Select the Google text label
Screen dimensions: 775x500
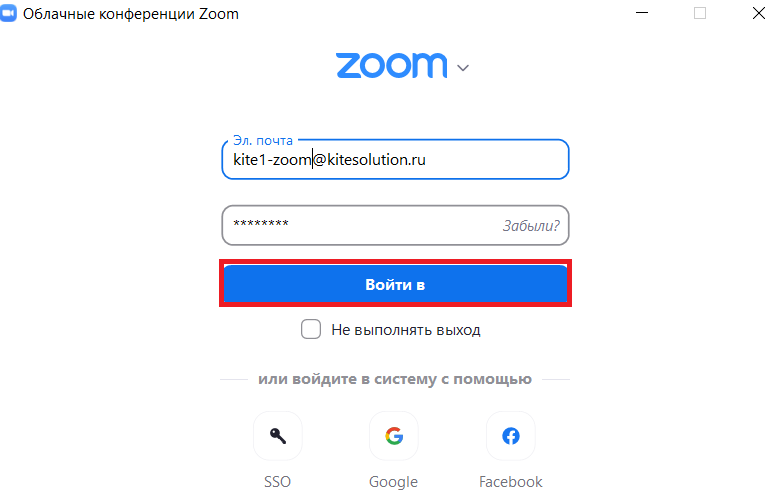pos(393,482)
